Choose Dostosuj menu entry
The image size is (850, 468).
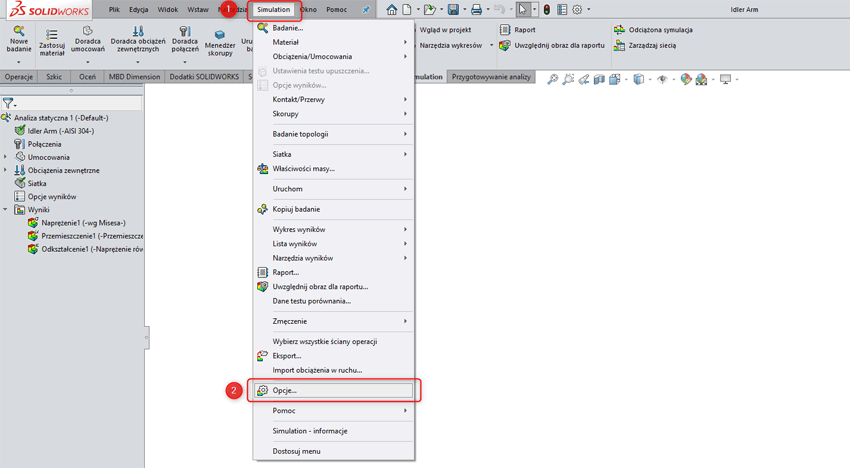(x=333, y=451)
